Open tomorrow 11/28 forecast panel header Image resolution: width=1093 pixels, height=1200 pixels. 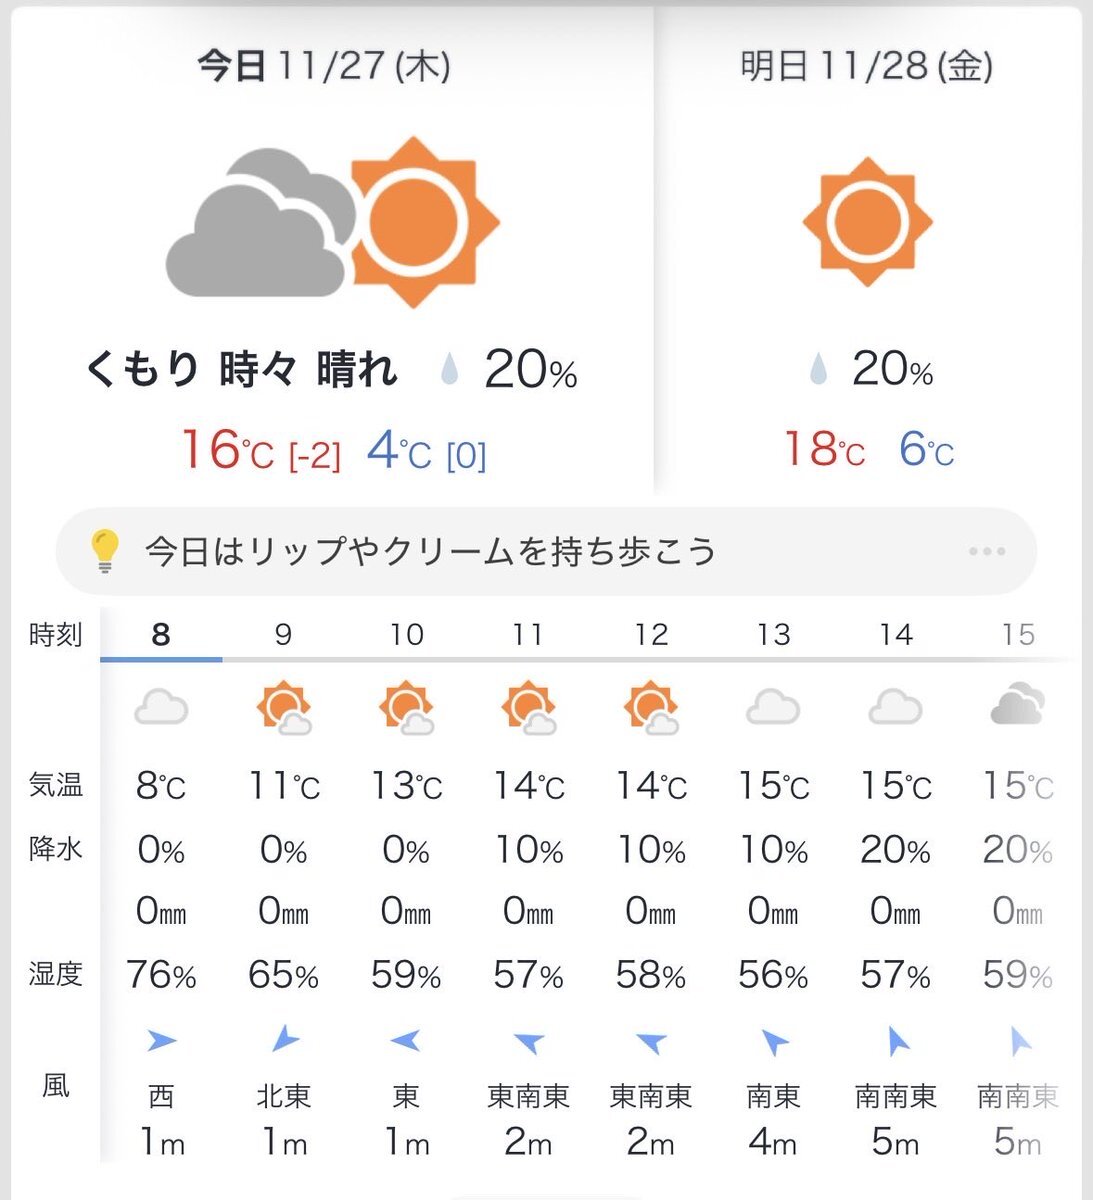[866, 67]
